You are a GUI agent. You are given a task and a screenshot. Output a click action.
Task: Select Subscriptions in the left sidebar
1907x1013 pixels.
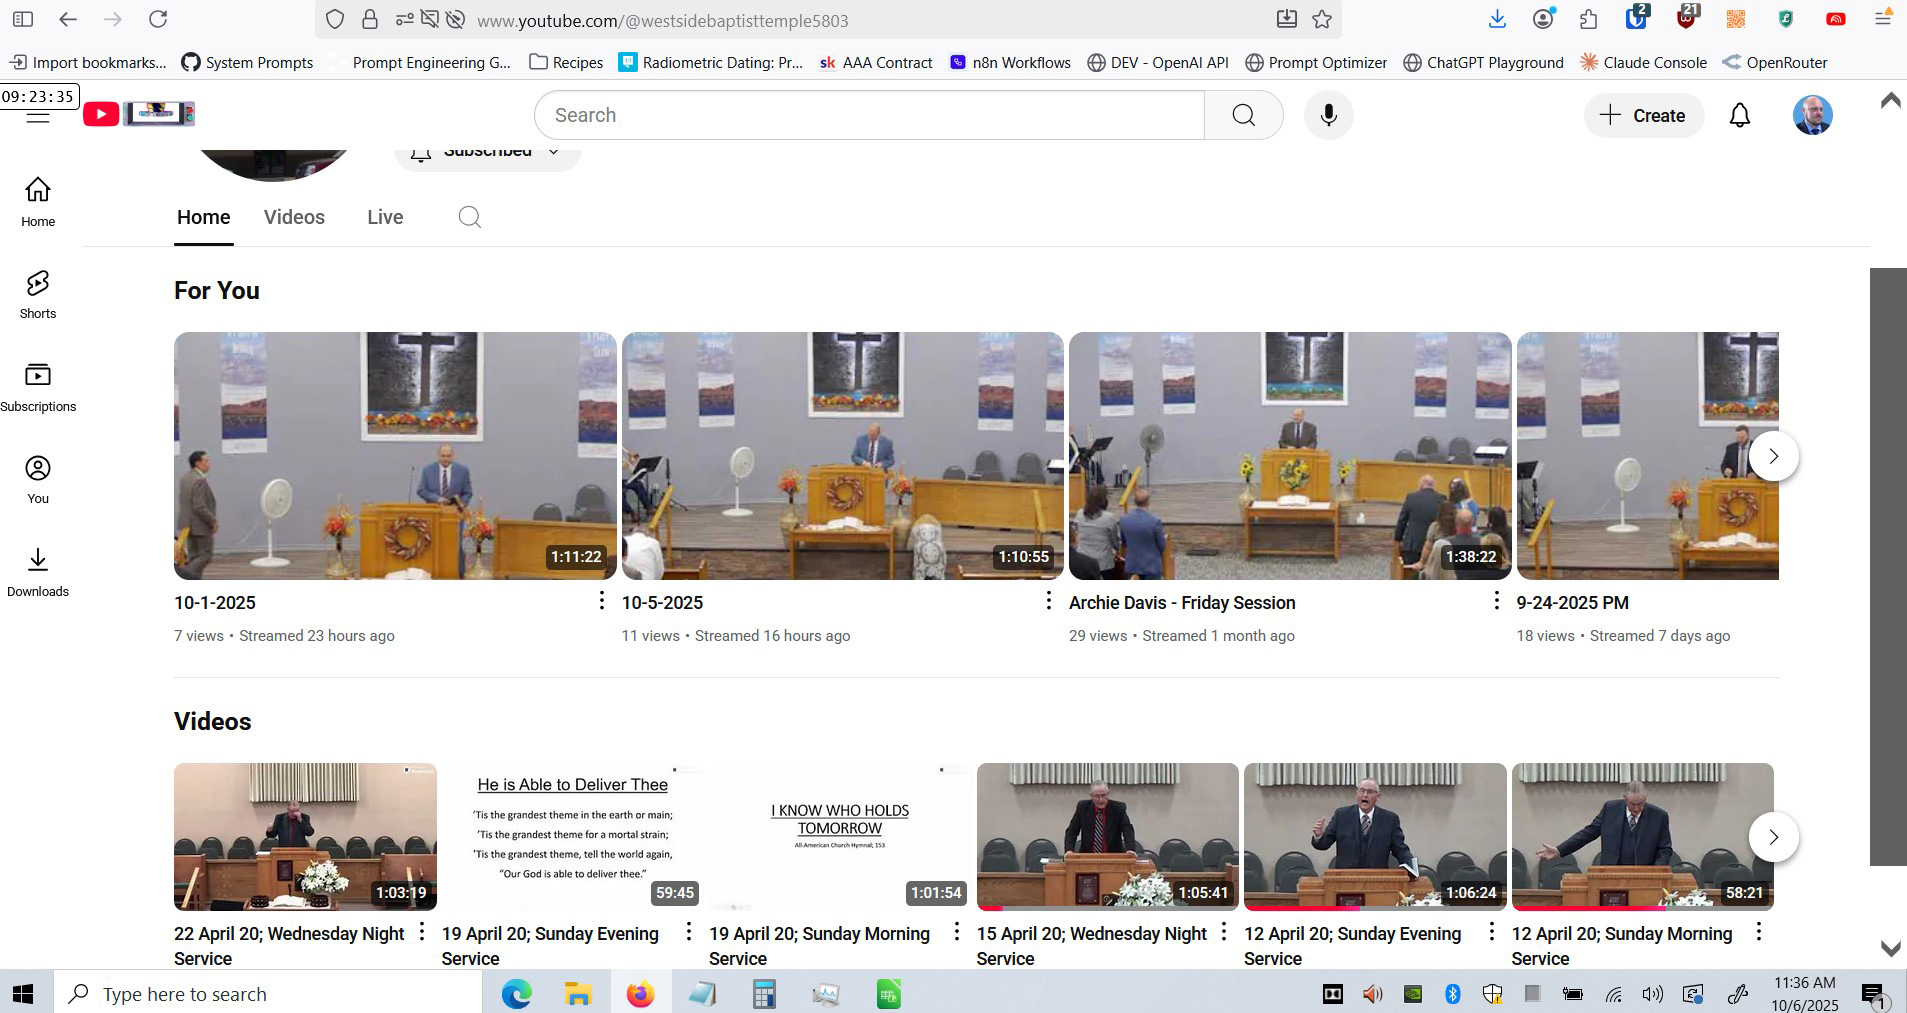click(x=38, y=386)
